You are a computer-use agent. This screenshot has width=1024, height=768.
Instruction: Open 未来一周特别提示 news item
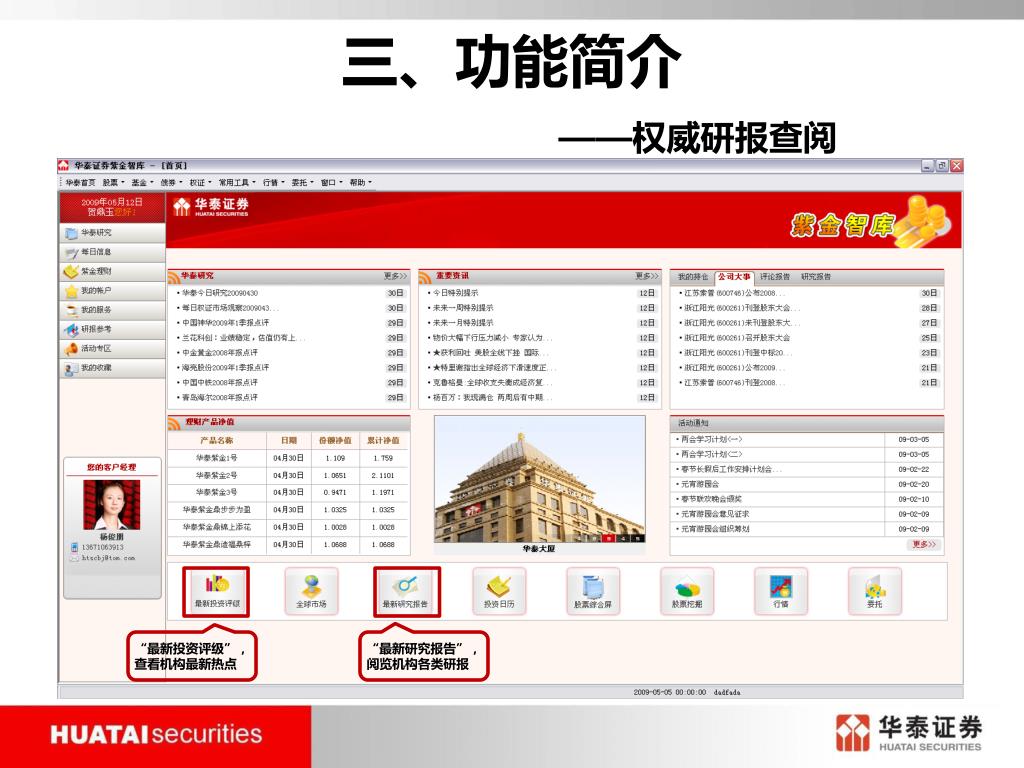click(463, 308)
